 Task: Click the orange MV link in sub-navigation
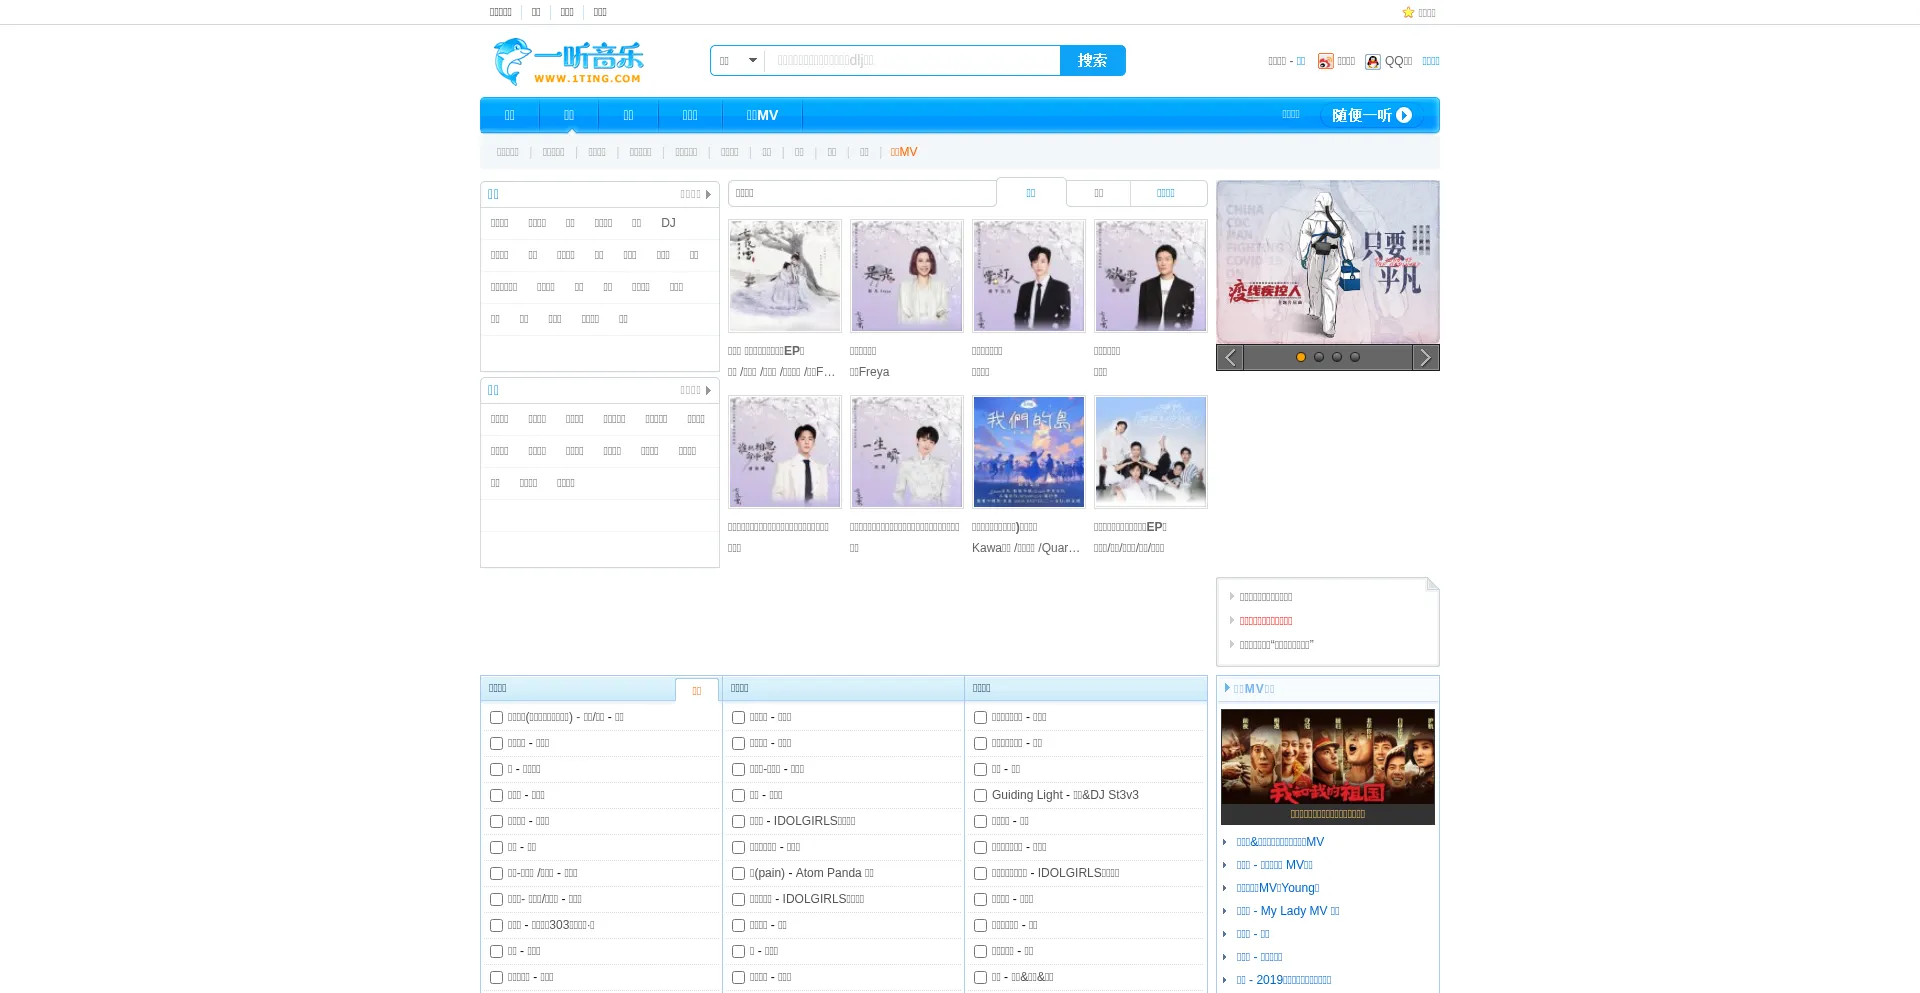tap(904, 152)
